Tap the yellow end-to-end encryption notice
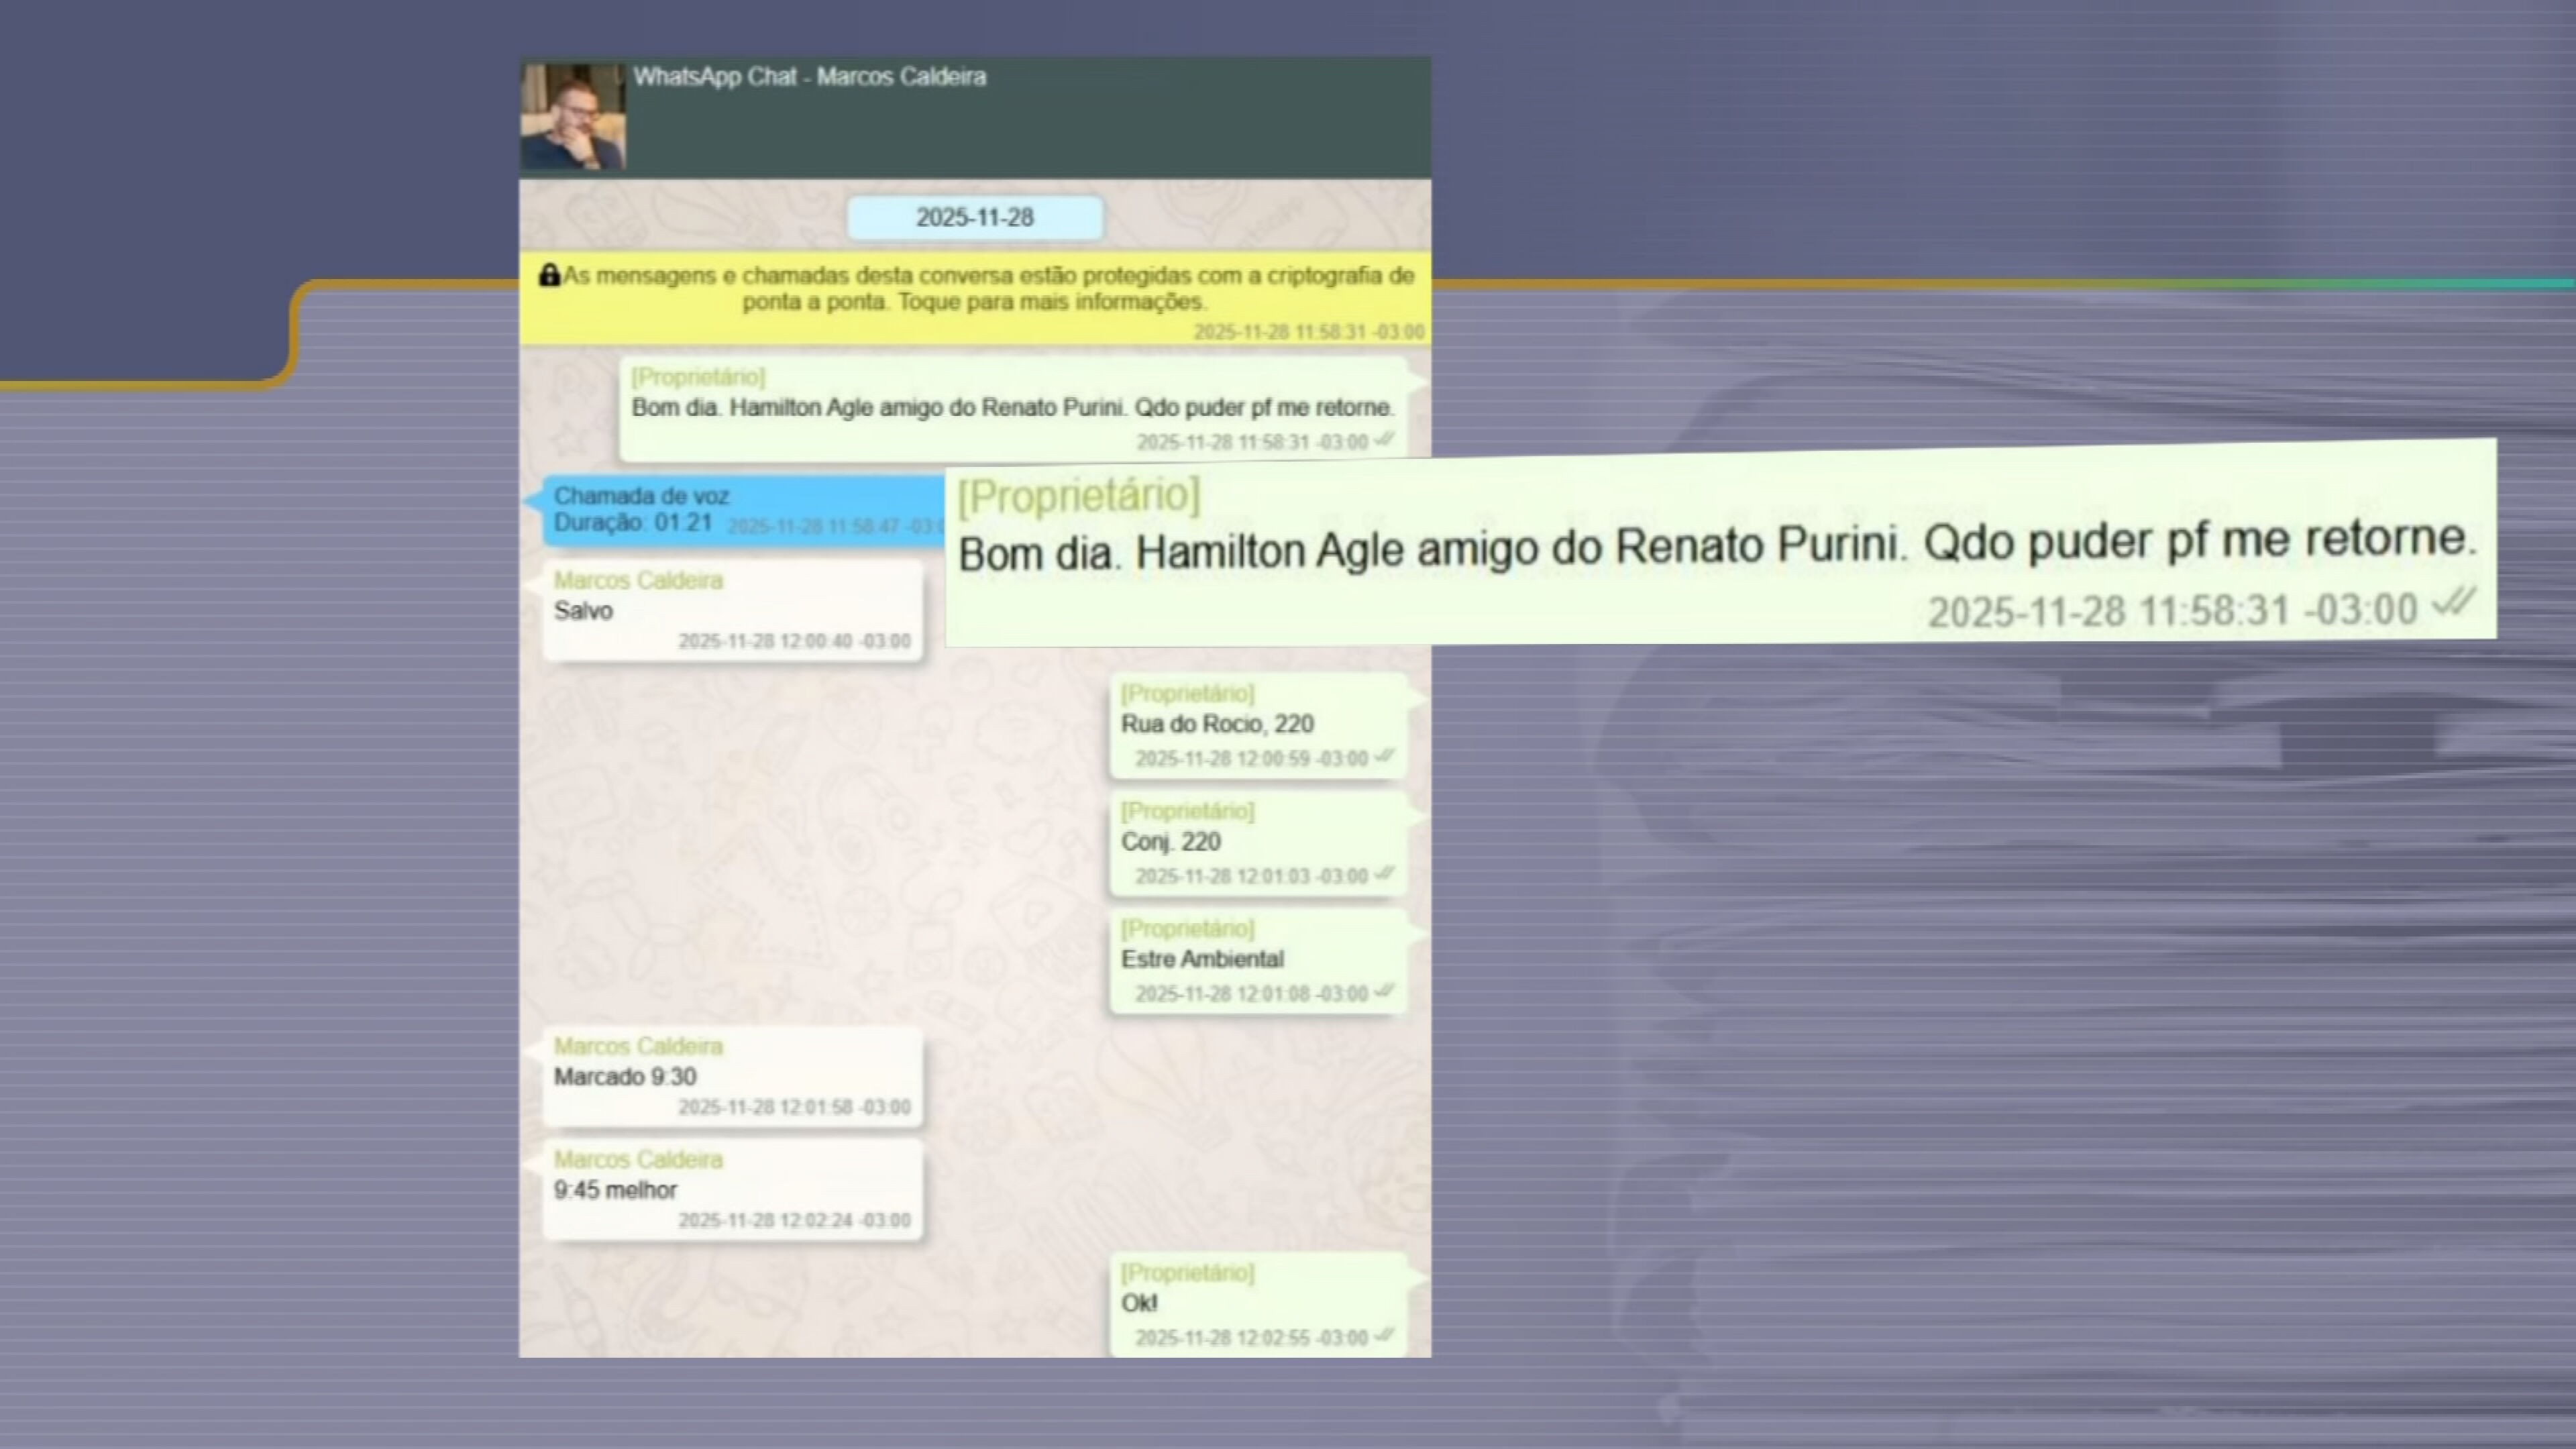 (975, 298)
